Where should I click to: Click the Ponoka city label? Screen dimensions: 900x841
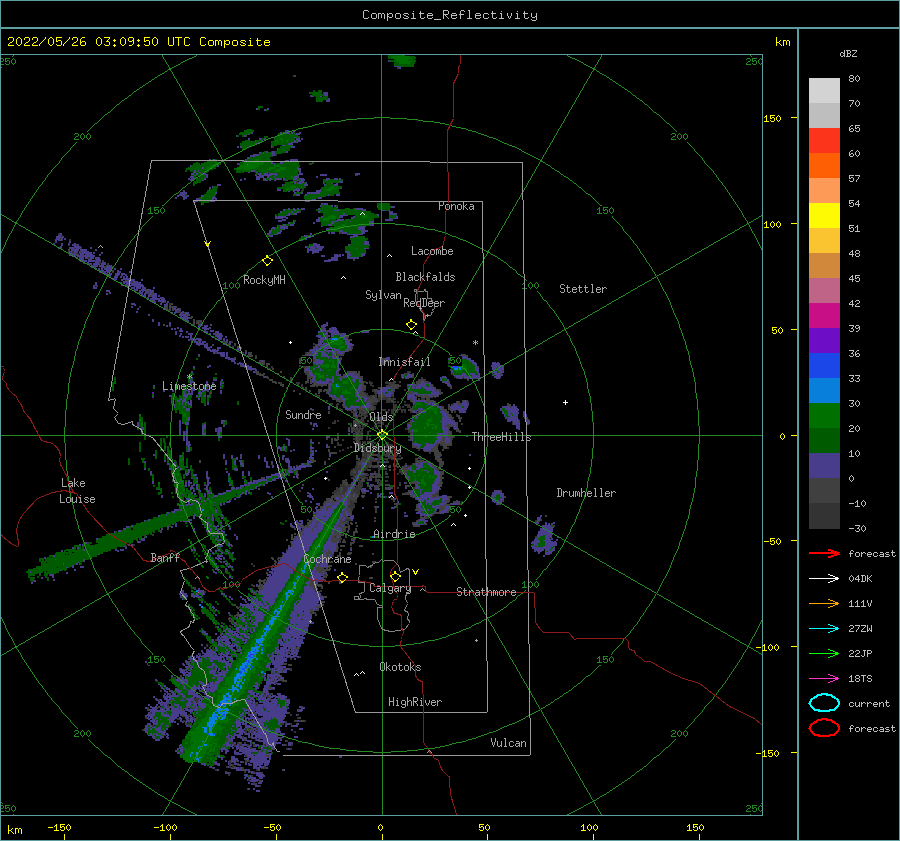click(456, 206)
